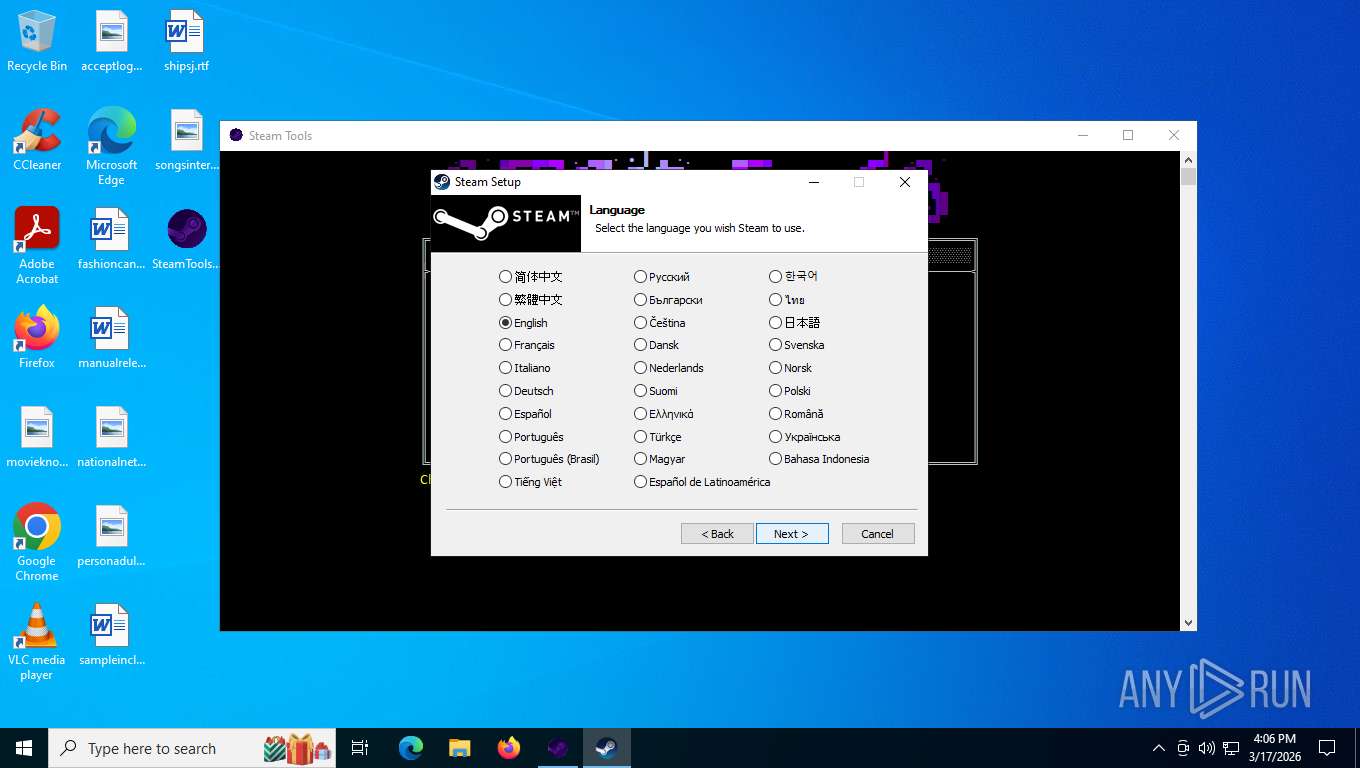Select the Norsk radio button

[791, 368]
